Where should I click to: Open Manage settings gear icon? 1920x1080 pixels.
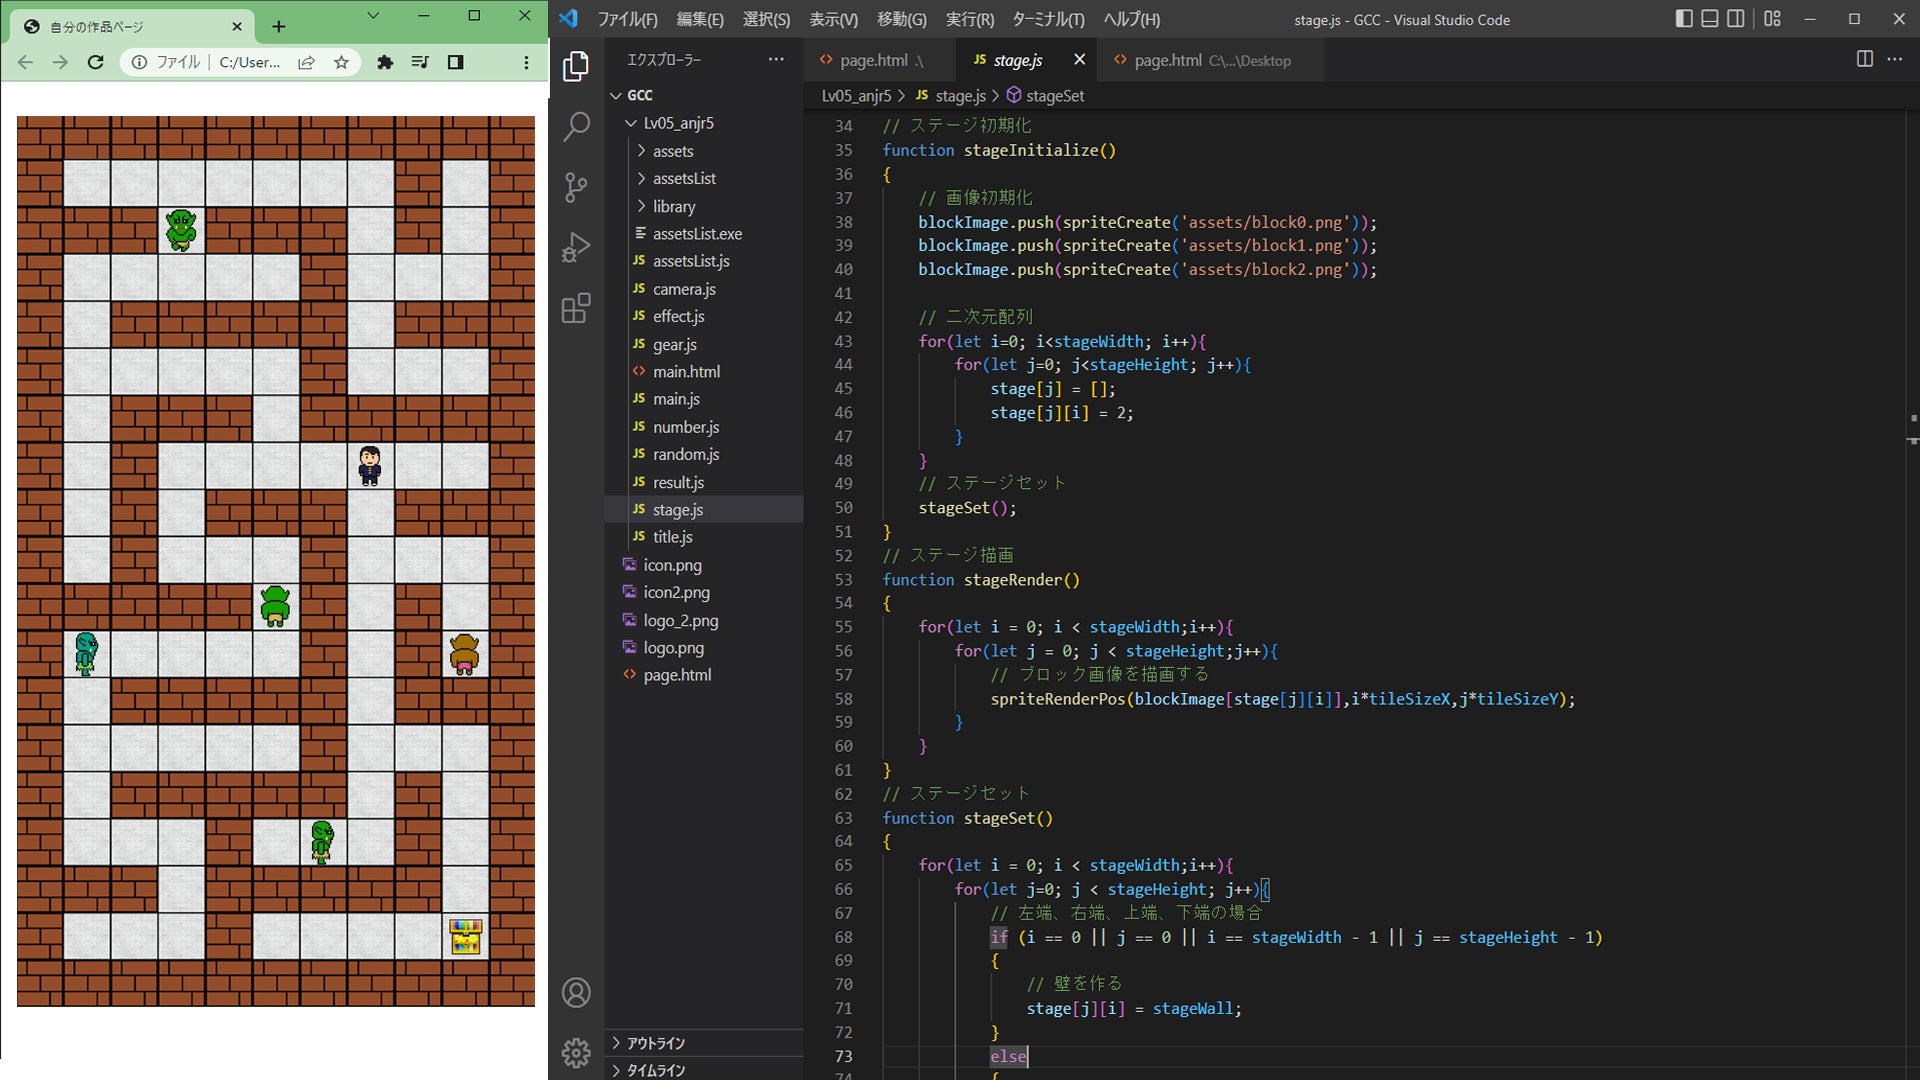coord(576,1052)
